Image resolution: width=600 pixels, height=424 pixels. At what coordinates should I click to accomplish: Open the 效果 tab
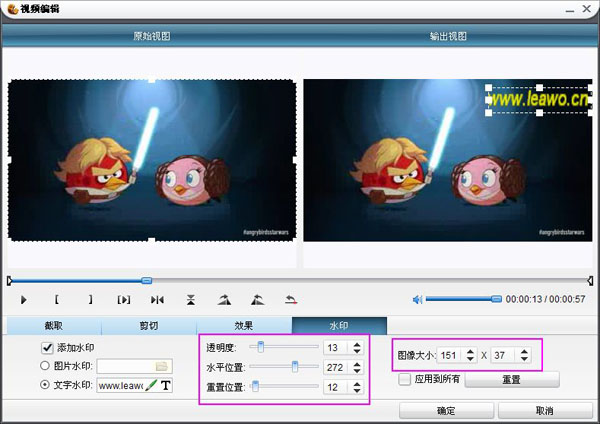point(244,326)
